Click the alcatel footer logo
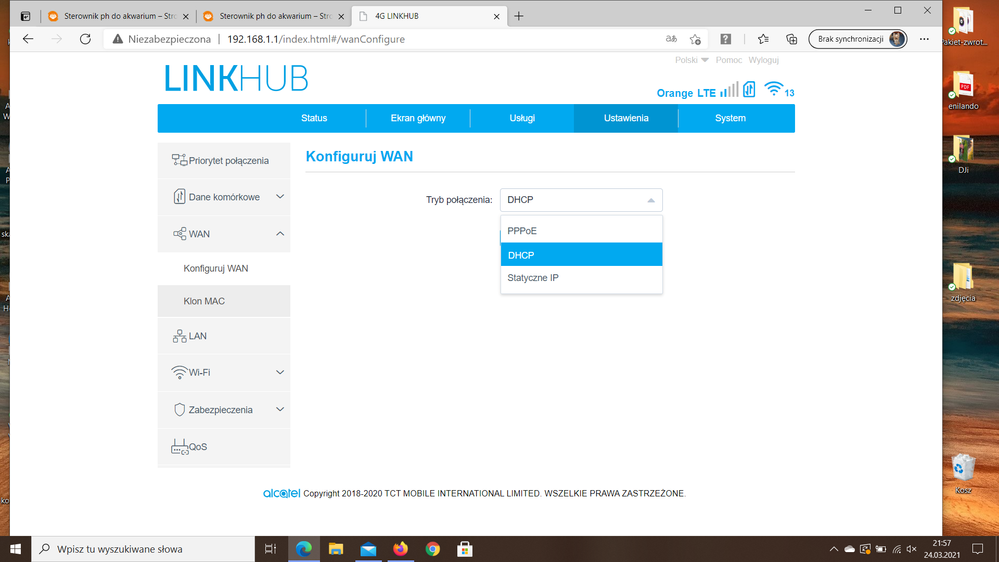999x562 pixels. point(281,493)
